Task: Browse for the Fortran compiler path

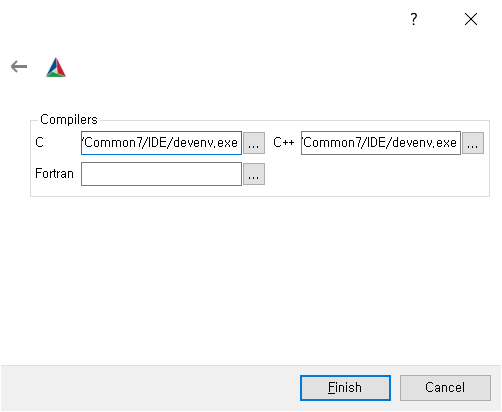Action: [254, 174]
